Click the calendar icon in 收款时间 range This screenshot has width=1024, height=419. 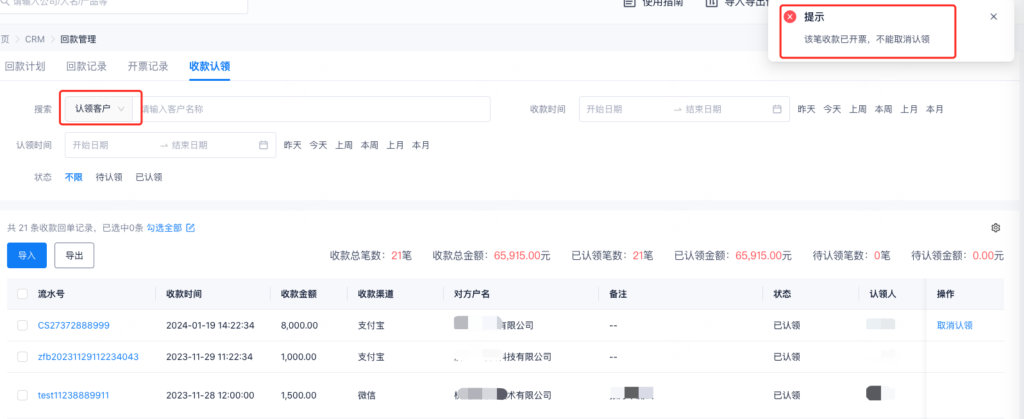tap(777, 109)
